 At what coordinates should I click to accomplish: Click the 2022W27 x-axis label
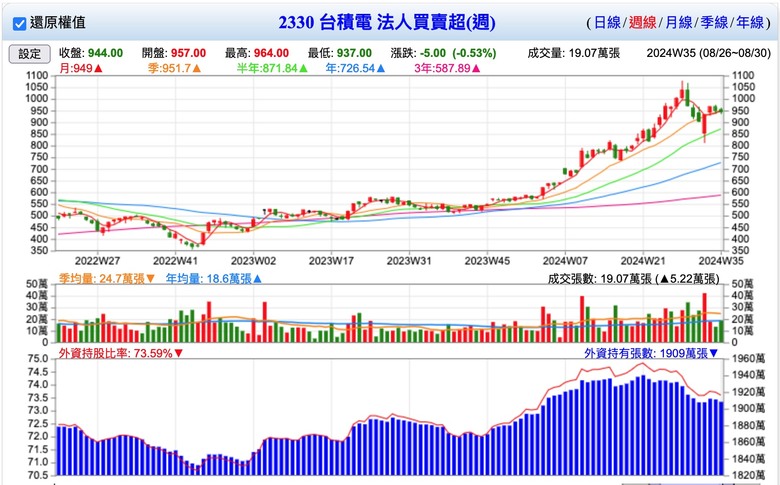tap(98, 261)
